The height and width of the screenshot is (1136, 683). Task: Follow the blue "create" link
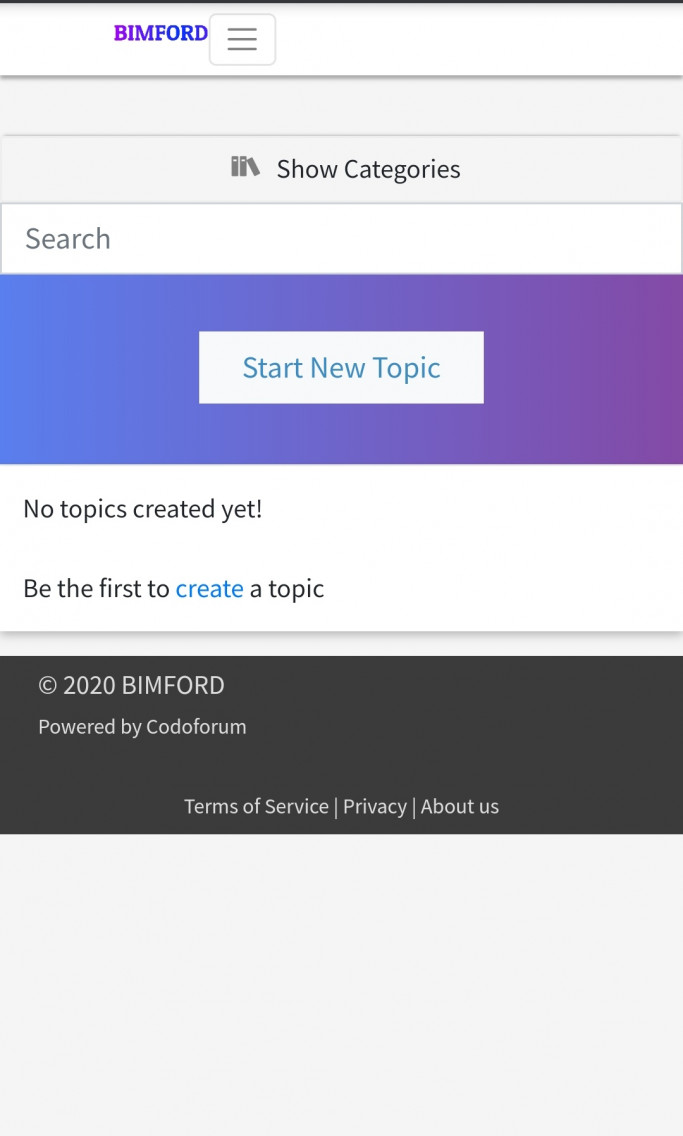(209, 588)
